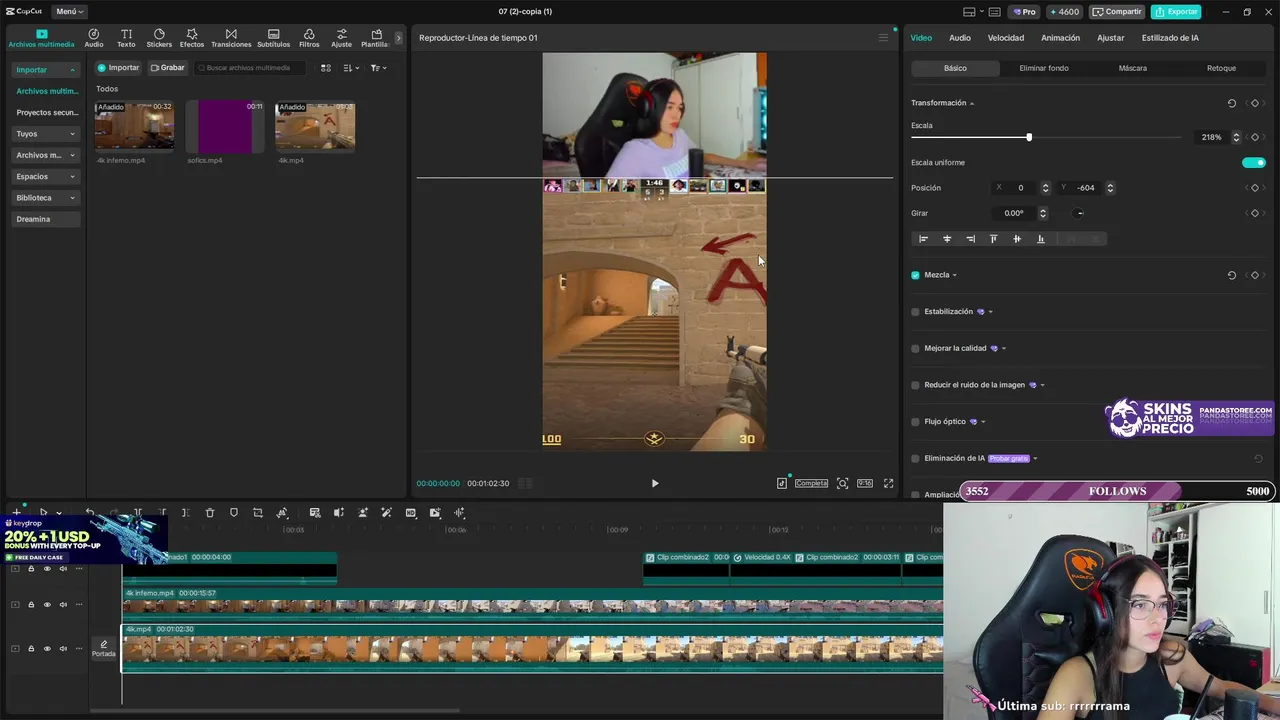The height and width of the screenshot is (720, 1280).
Task: Switch to the Ajustar tab
Action: (1111, 38)
